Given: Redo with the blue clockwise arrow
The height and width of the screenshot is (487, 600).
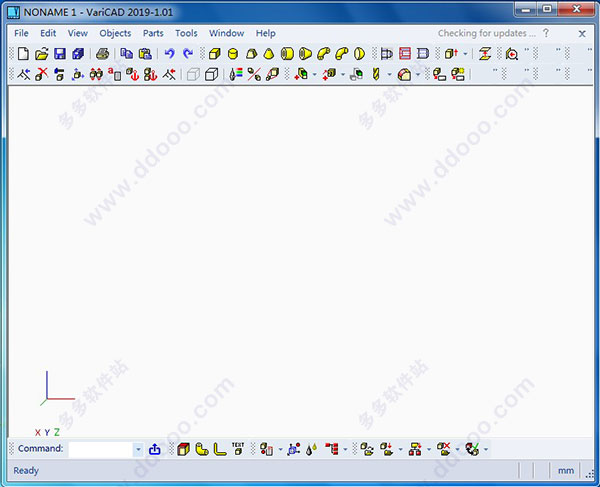Looking at the screenshot, I should pyautogui.click(x=188, y=54).
